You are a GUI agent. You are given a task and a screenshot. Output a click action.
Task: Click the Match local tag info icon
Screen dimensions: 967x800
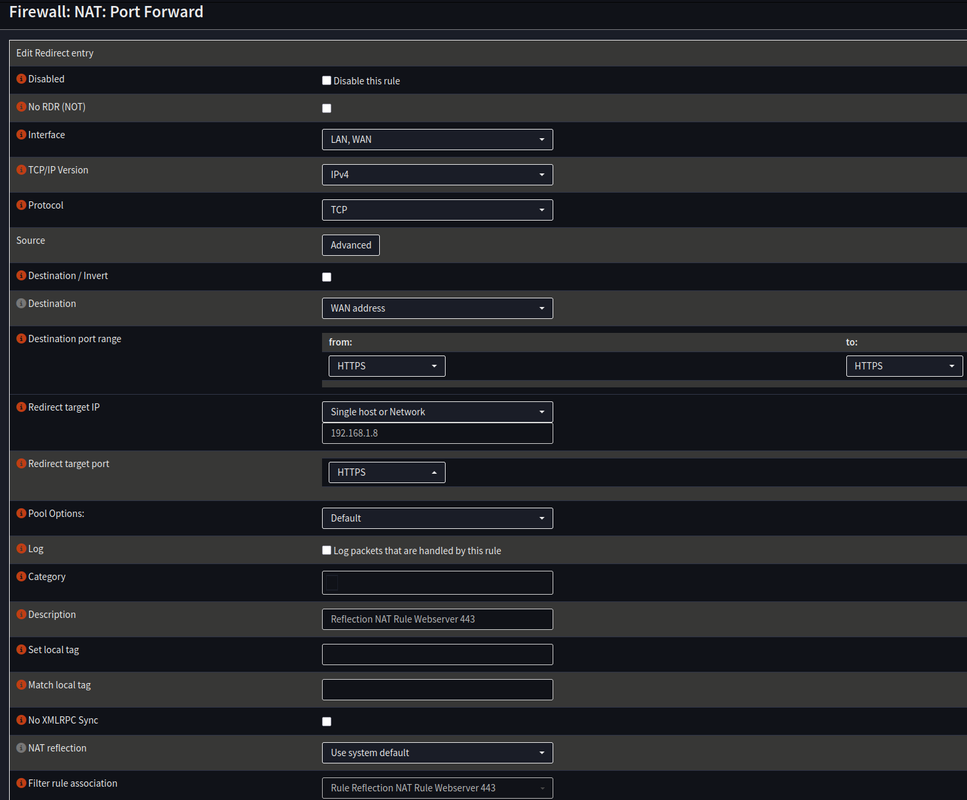tap(21, 685)
